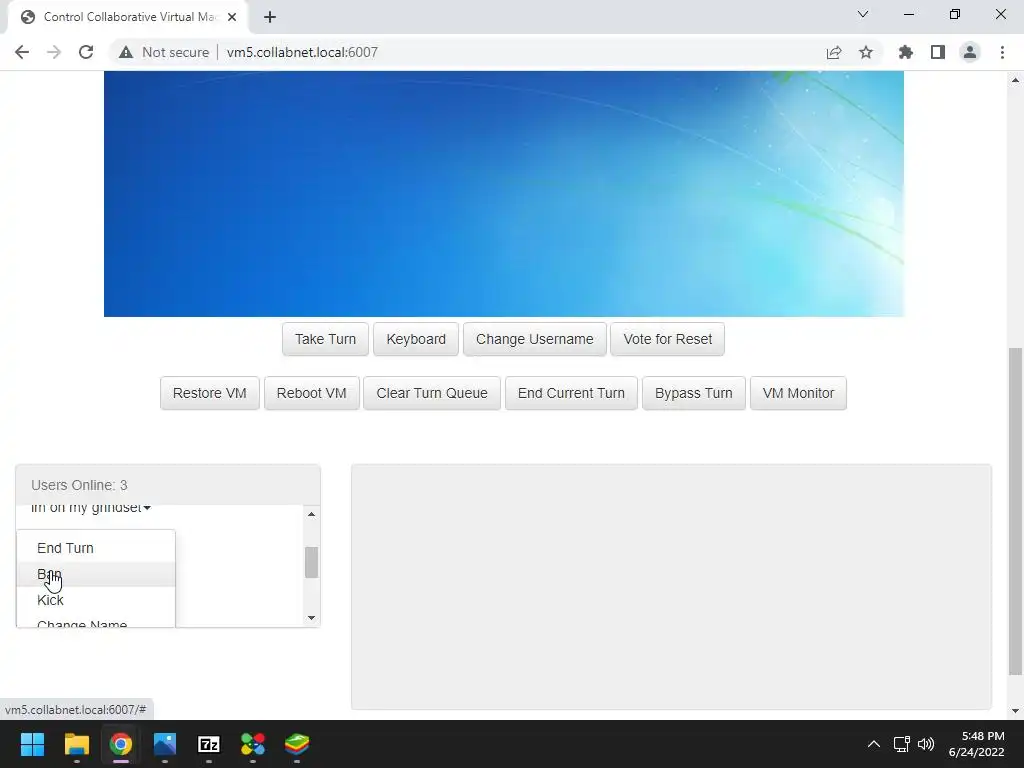Image resolution: width=1024 pixels, height=768 pixels.
Task: Open the Chrome profile avatar
Action: click(x=970, y=52)
